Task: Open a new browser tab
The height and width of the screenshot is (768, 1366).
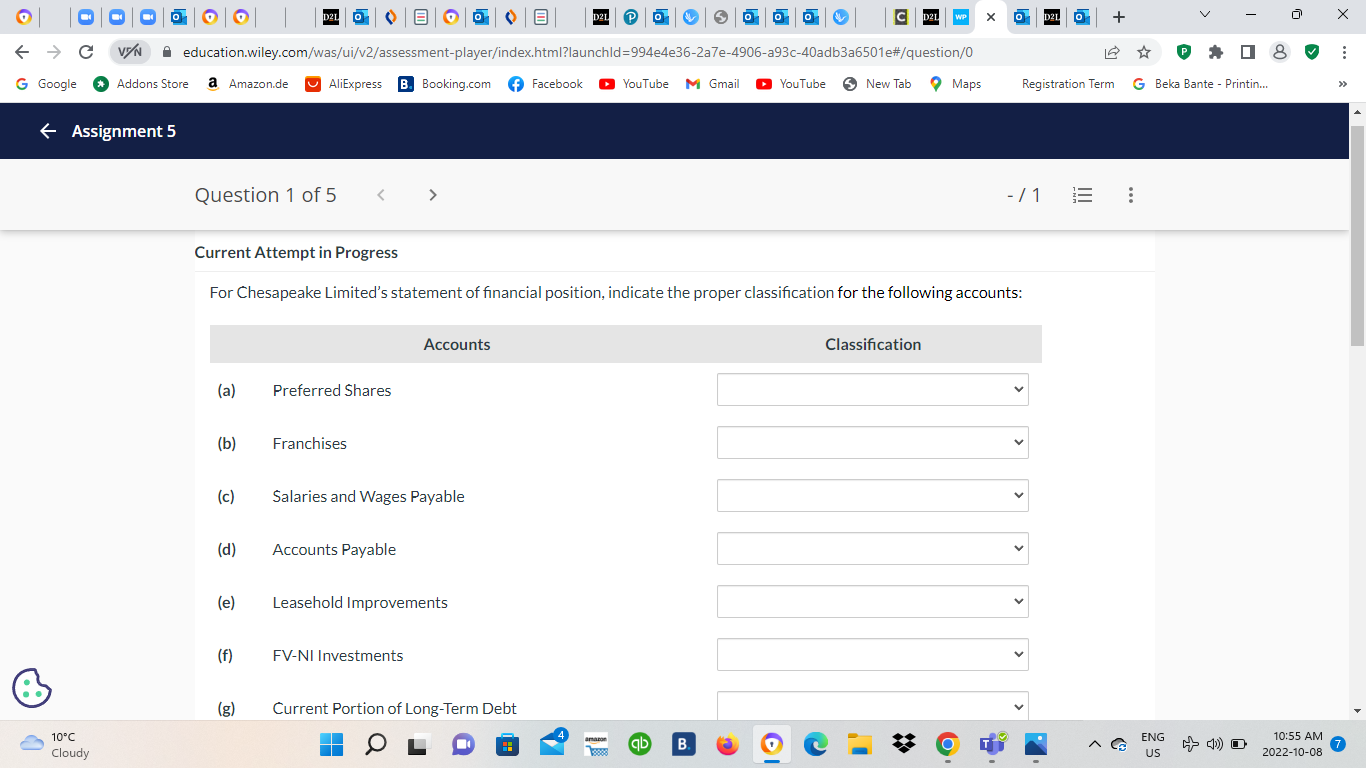Action: 1119,17
